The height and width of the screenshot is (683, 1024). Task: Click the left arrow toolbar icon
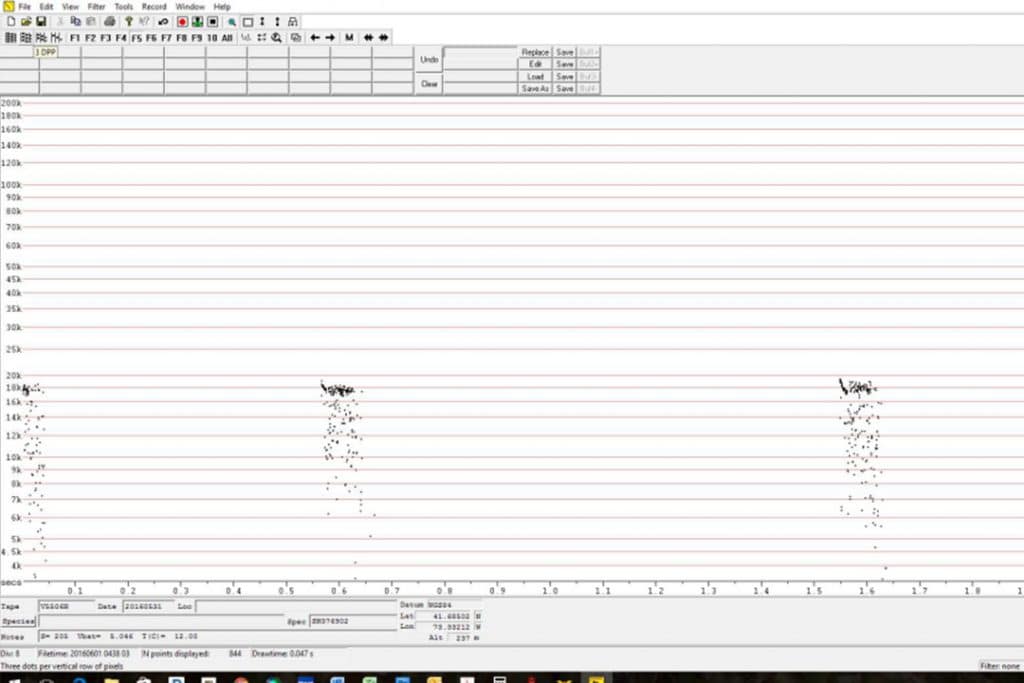click(x=315, y=38)
